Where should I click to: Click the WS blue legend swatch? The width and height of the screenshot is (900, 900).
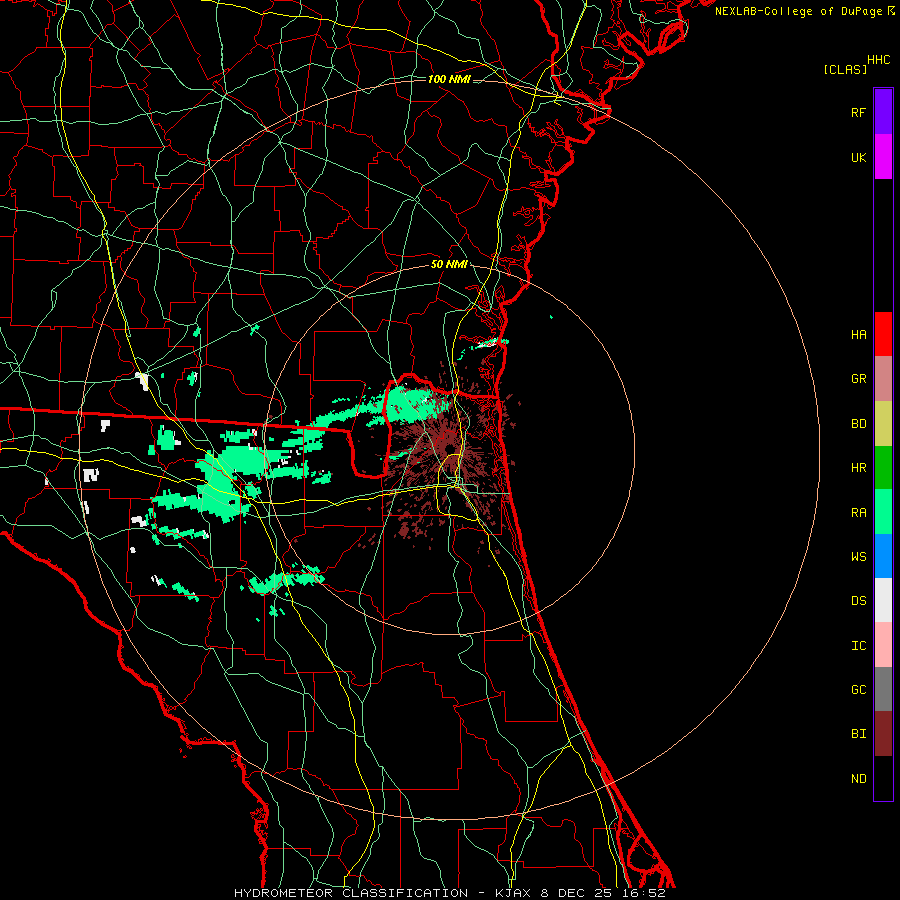pos(883,556)
